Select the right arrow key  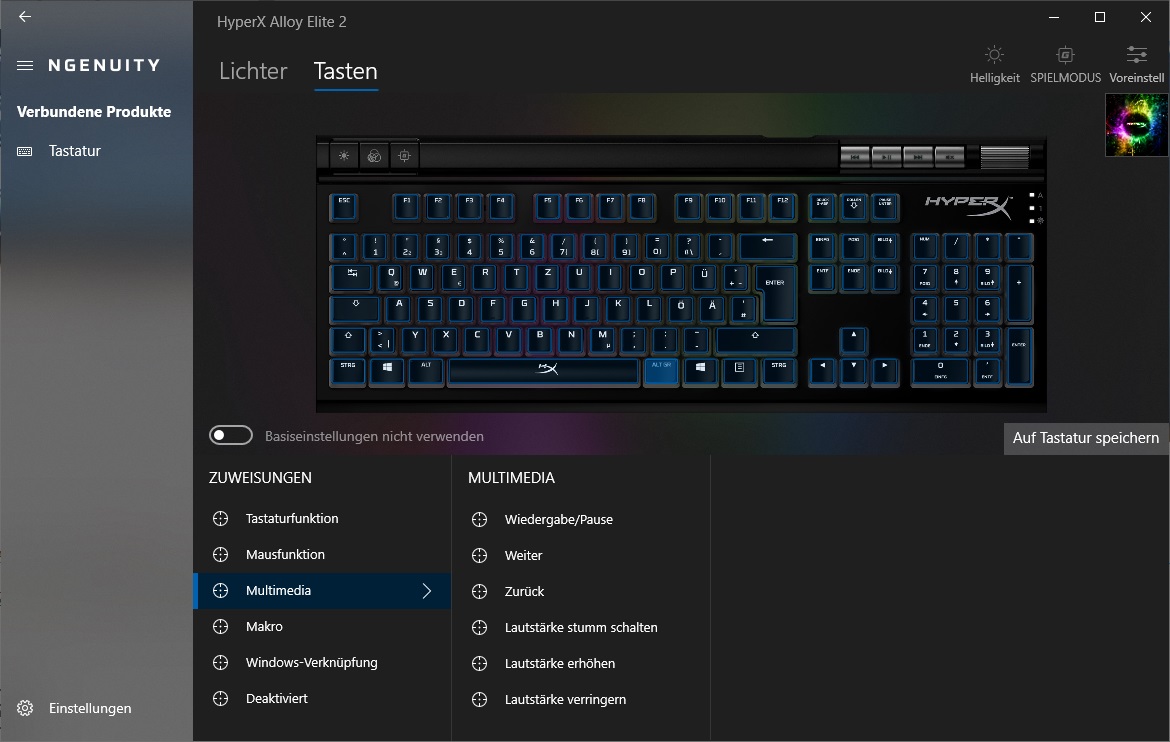[885, 372]
